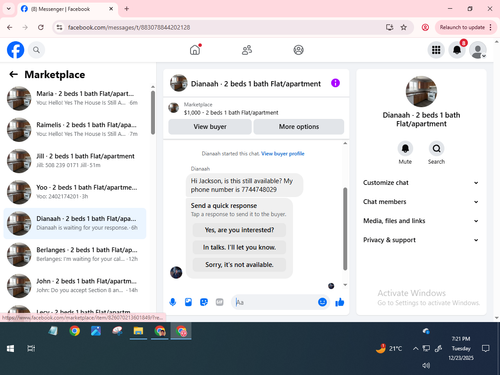Open the Windows notification center icon
The width and height of the screenshot is (500, 375).
(x=486, y=349)
